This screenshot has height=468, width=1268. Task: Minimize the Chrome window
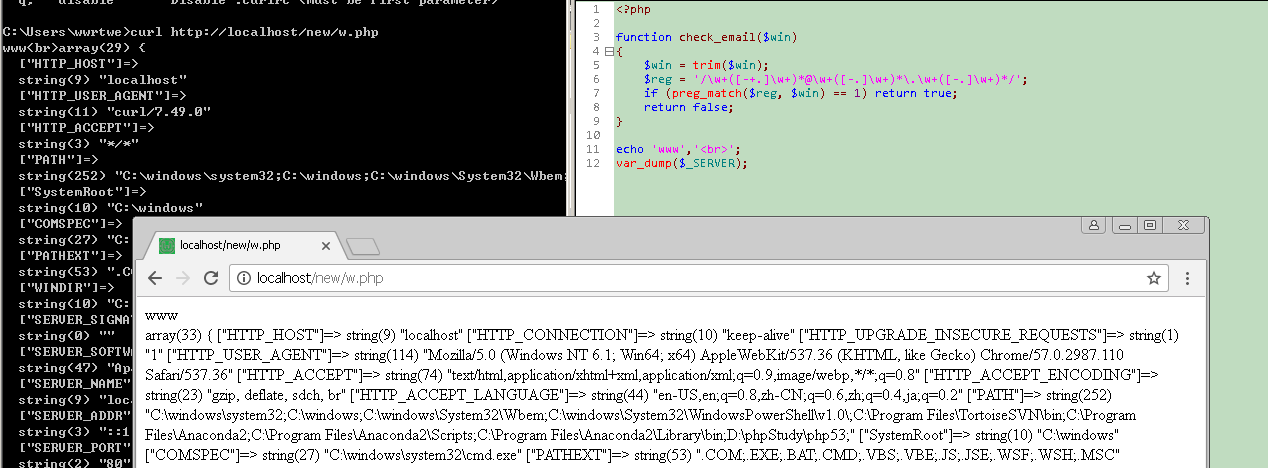(x=1123, y=225)
